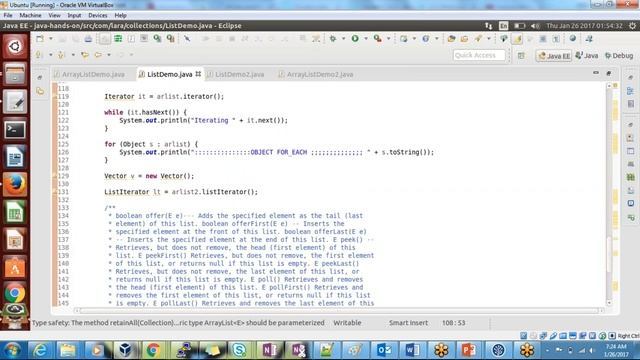The width and height of the screenshot is (640, 360).
Task: Click the Ubuntu system settings gear icon
Action: pos(632,26)
